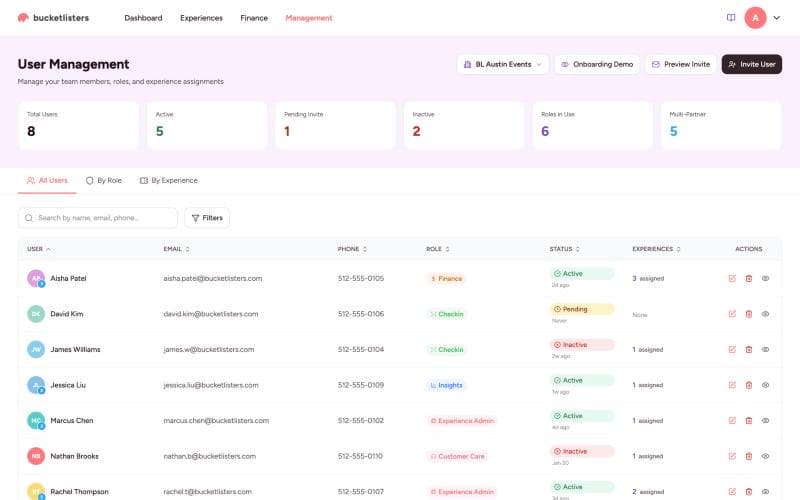Delete Nathan Brooks with trash icon
Viewport: 800px width, 500px height.
click(748, 456)
